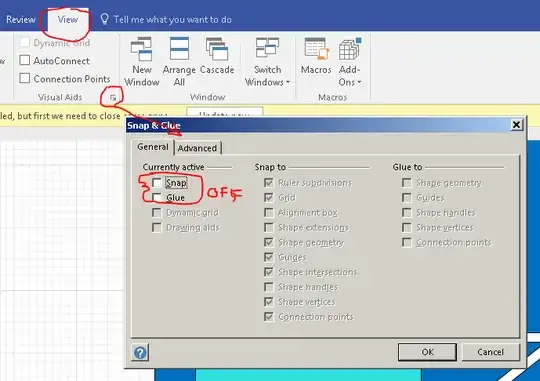Click the Snap & Glue help icon

click(140, 352)
